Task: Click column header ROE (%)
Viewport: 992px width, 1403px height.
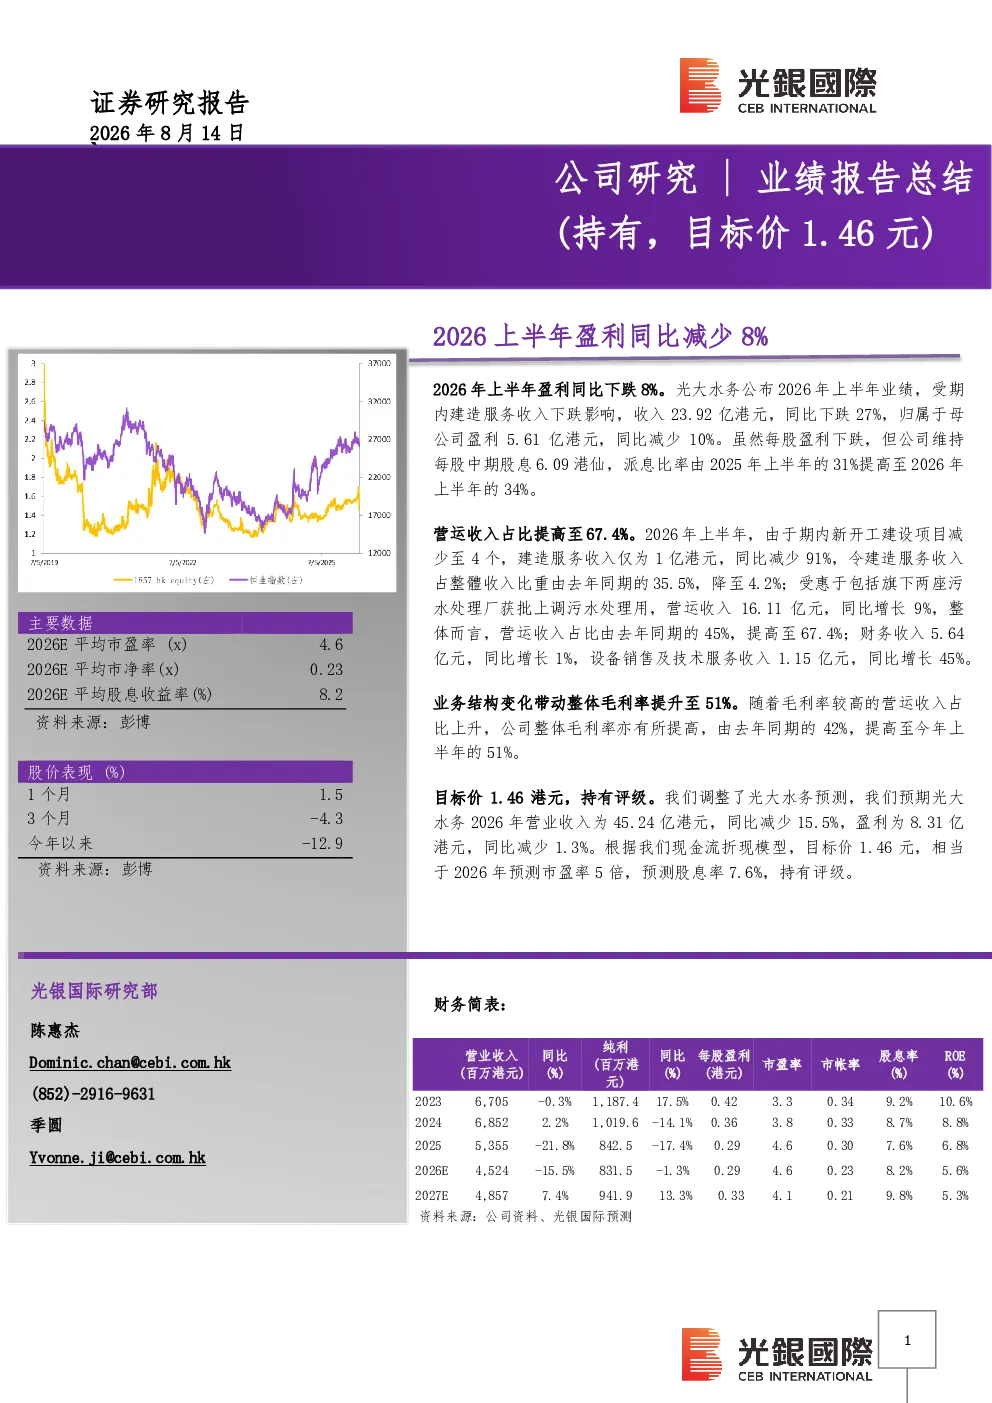Action: click(x=955, y=1064)
